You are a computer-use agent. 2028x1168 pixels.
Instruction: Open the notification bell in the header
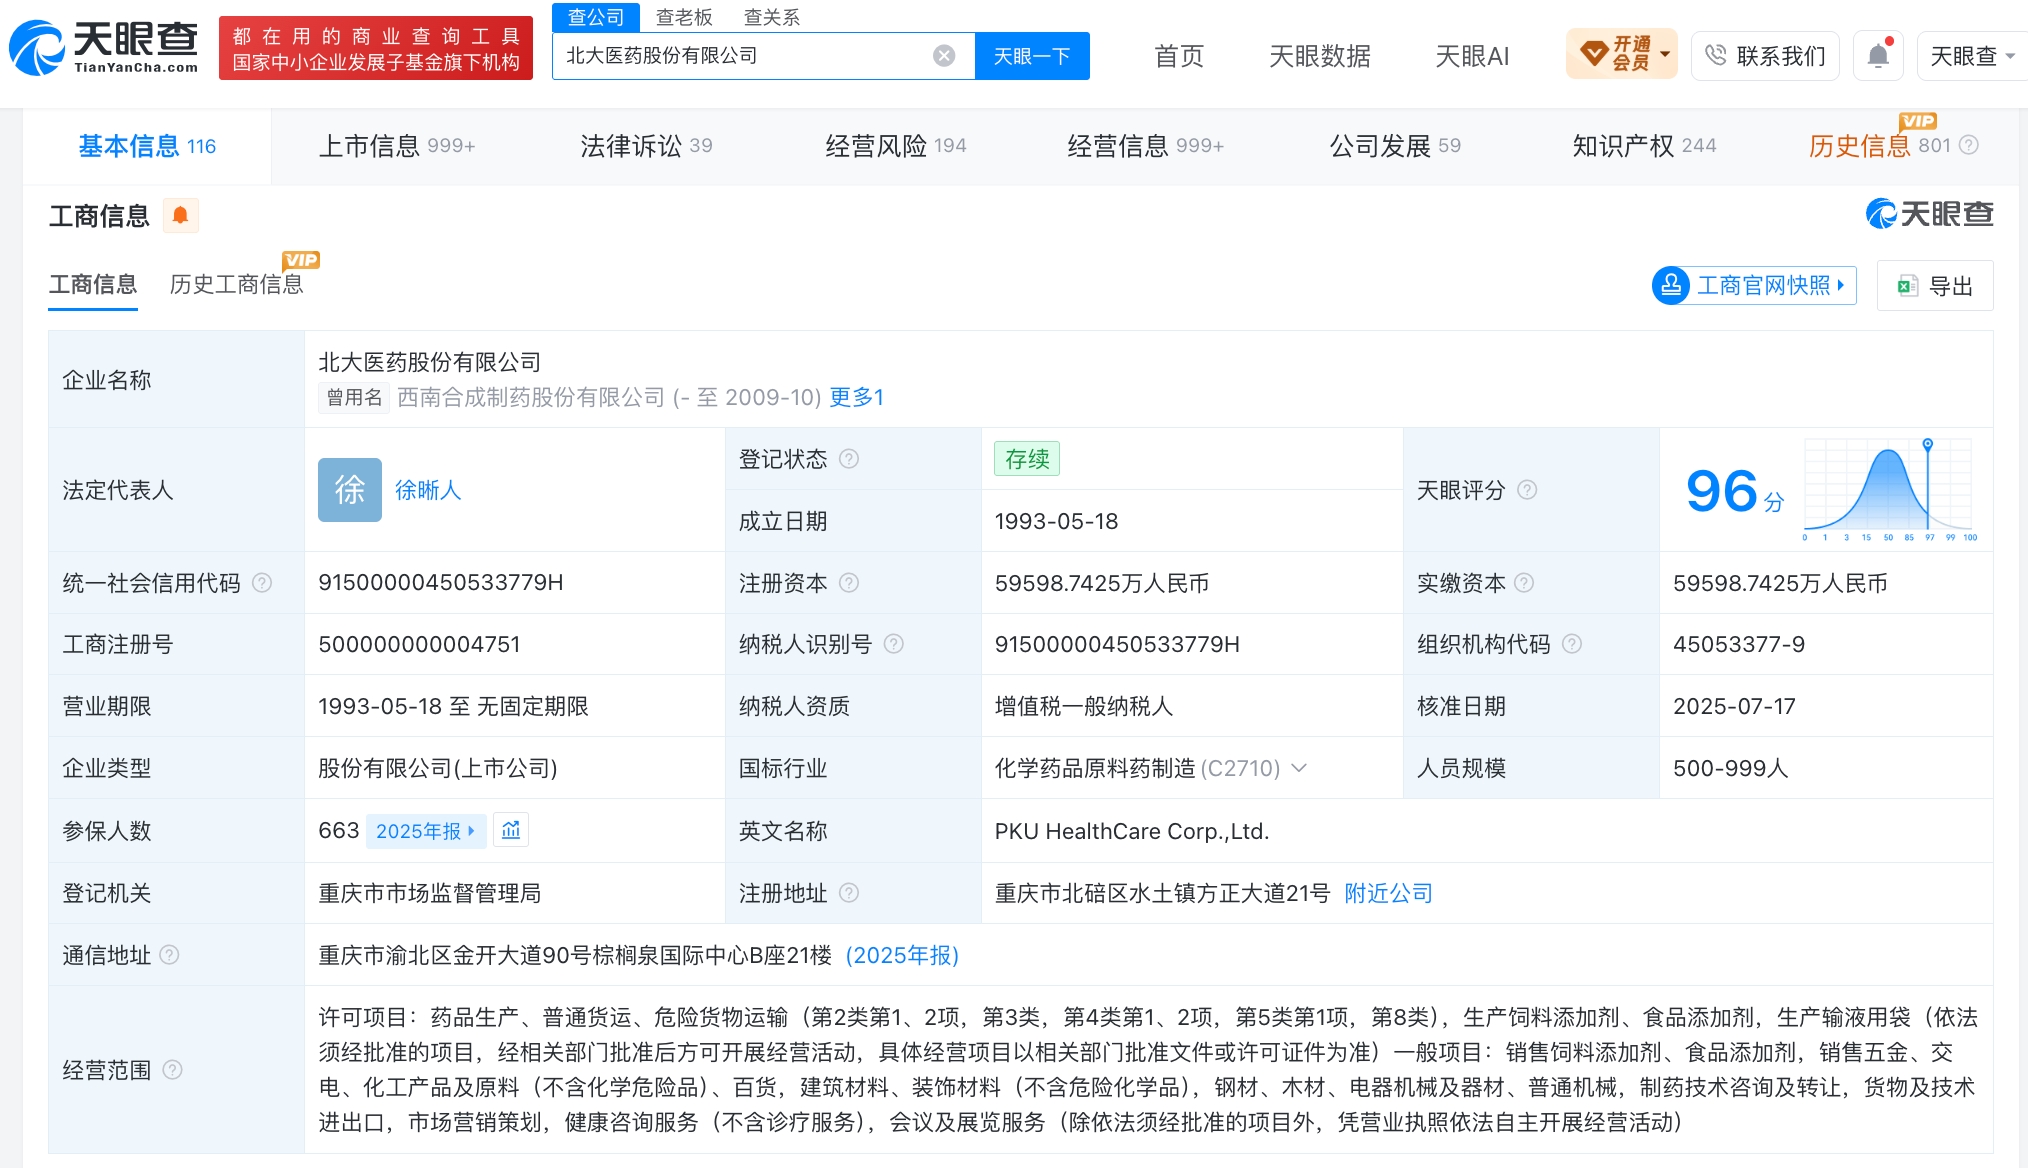coord(1878,56)
